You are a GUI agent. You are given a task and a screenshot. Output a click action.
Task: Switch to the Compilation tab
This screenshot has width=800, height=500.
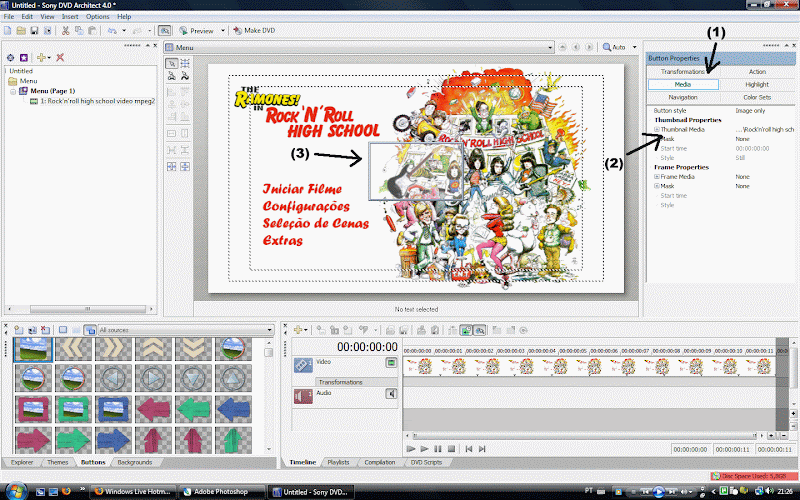[380, 462]
